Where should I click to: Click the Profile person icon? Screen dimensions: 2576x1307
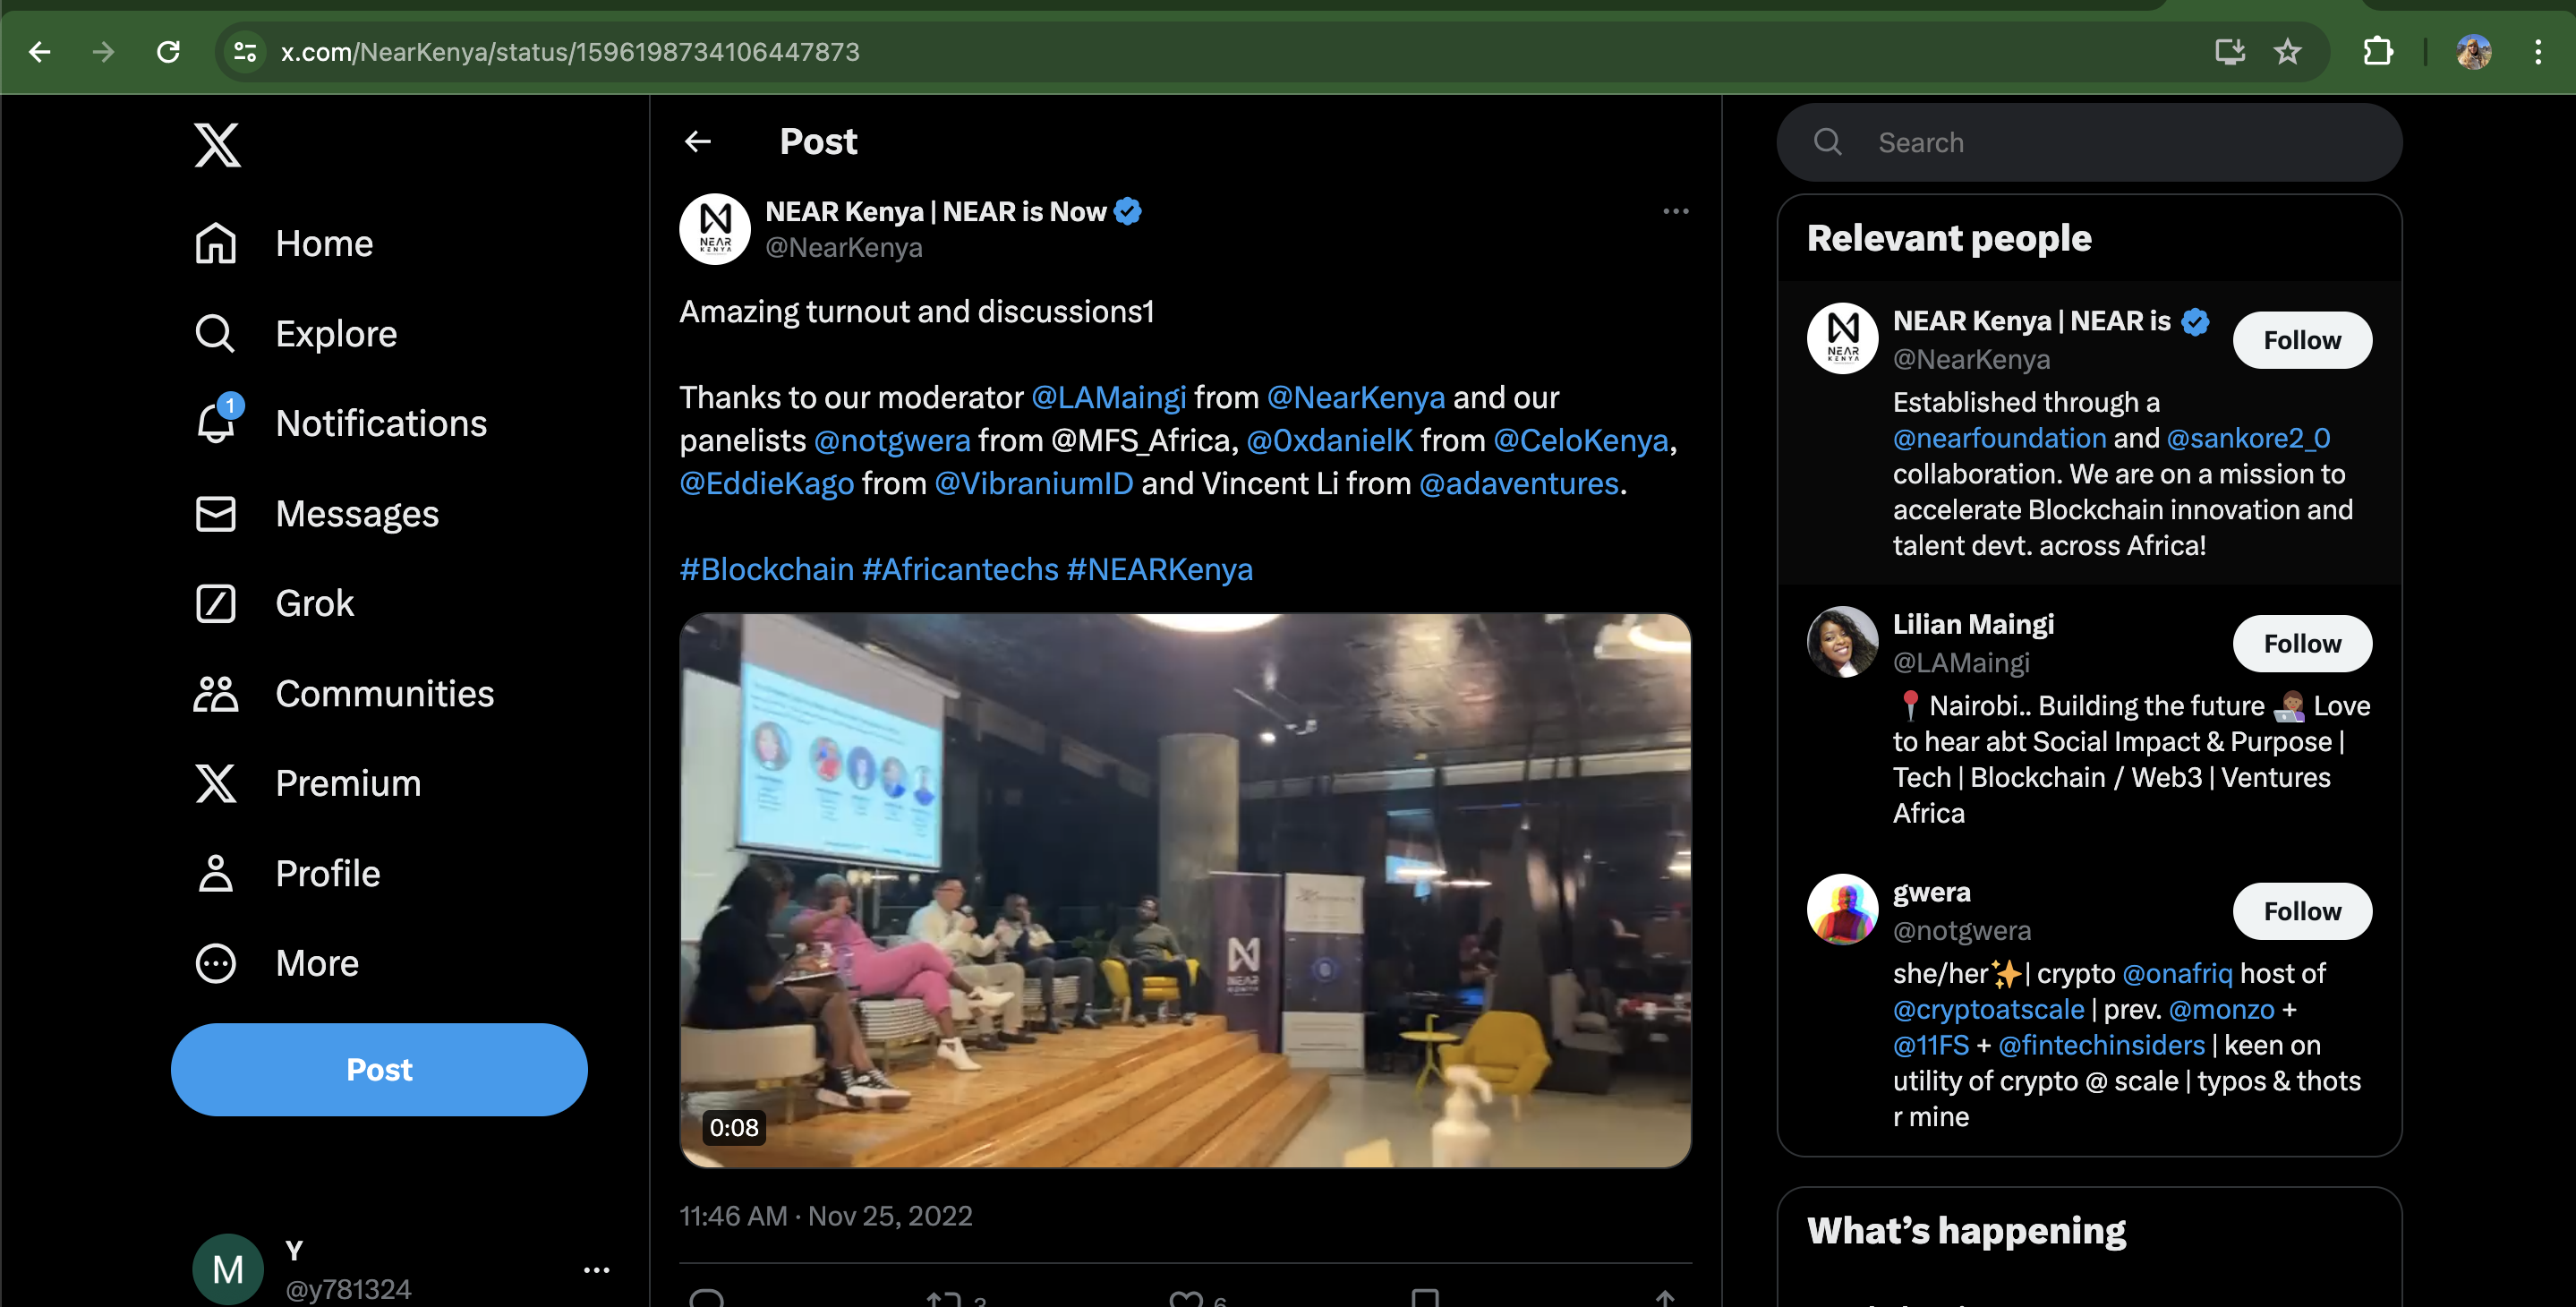pos(216,874)
